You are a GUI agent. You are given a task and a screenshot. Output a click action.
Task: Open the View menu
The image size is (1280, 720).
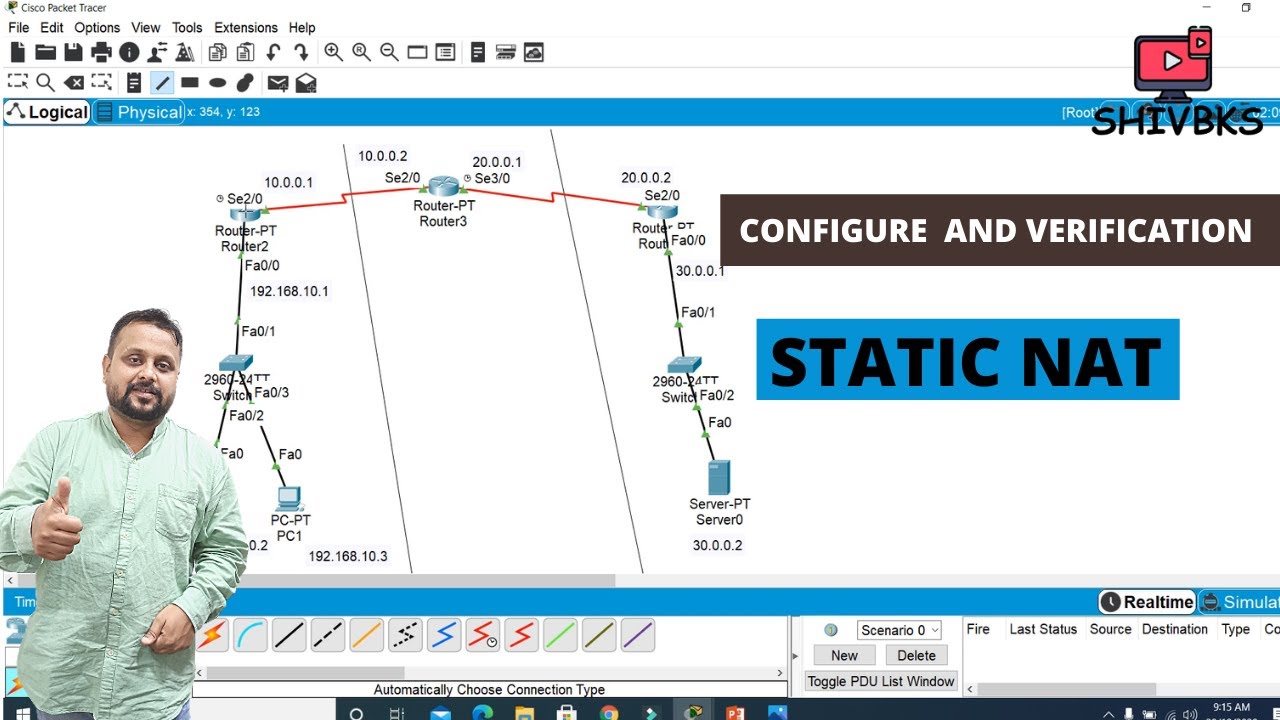pyautogui.click(x=146, y=28)
